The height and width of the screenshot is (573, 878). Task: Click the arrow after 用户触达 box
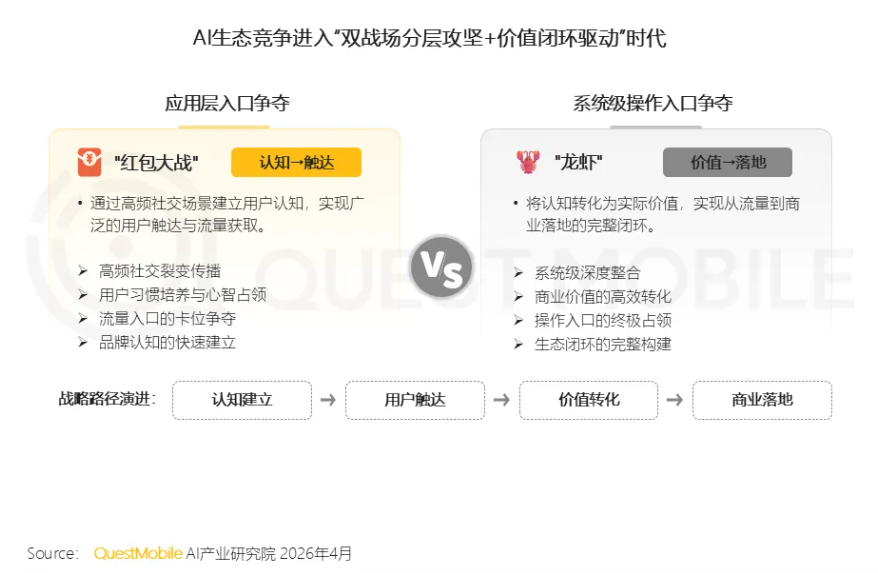click(x=502, y=400)
